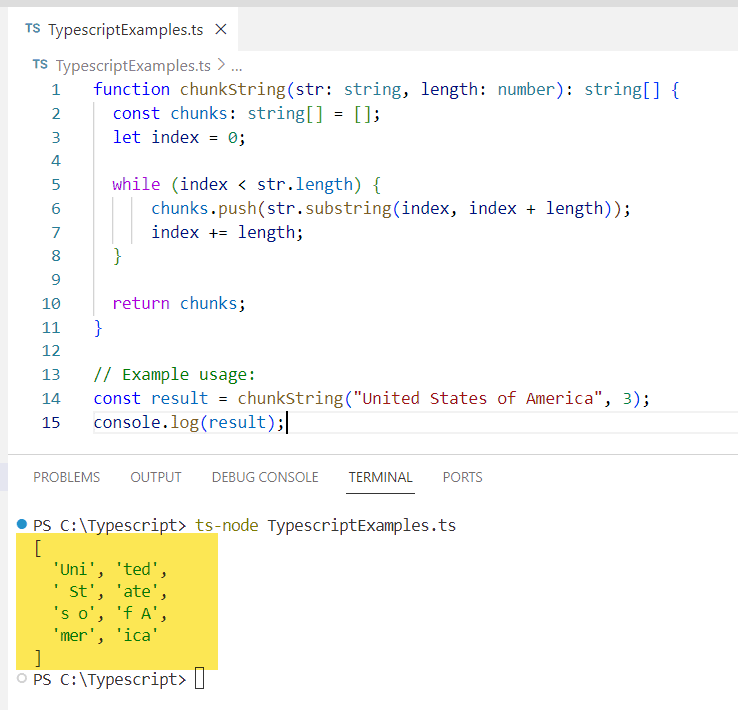Image resolution: width=738 pixels, height=710 pixels.
Task: Click 'ts-node' command in the terminal
Action: (227, 525)
